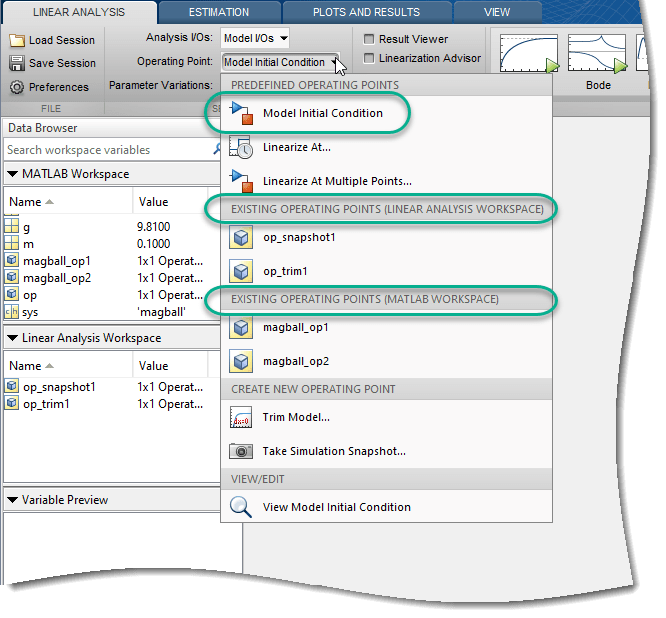Click the Bode plot icon
The width and height of the screenshot is (666, 618).
coord(597,54)
